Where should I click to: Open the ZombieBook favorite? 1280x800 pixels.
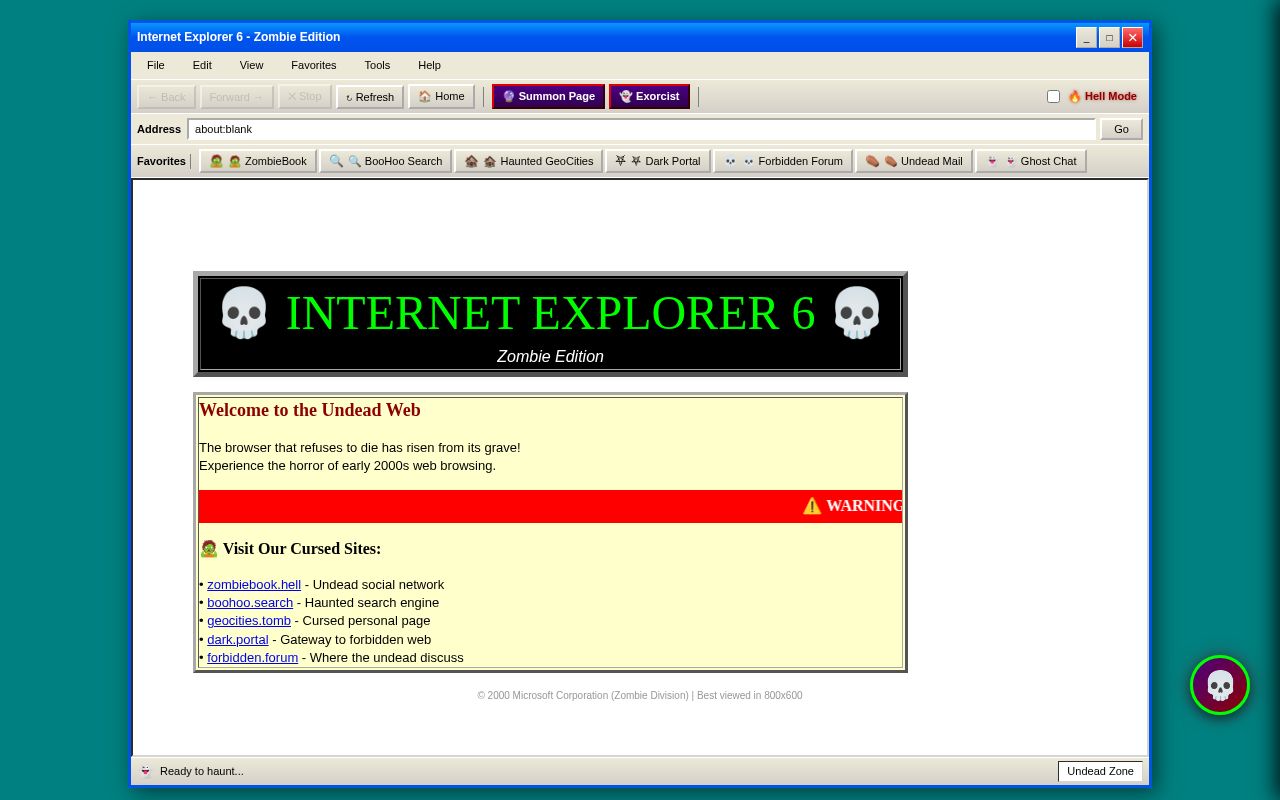tap(258, 161)
